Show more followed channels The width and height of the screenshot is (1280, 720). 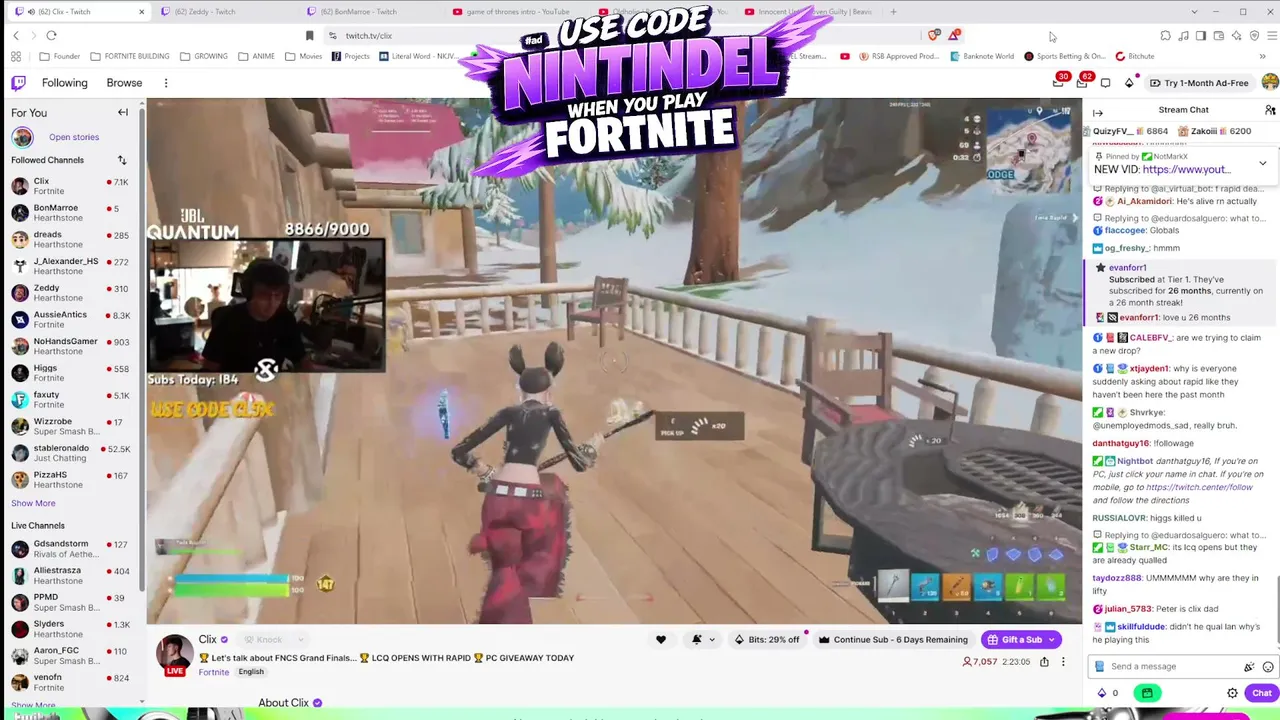[33, 503]
